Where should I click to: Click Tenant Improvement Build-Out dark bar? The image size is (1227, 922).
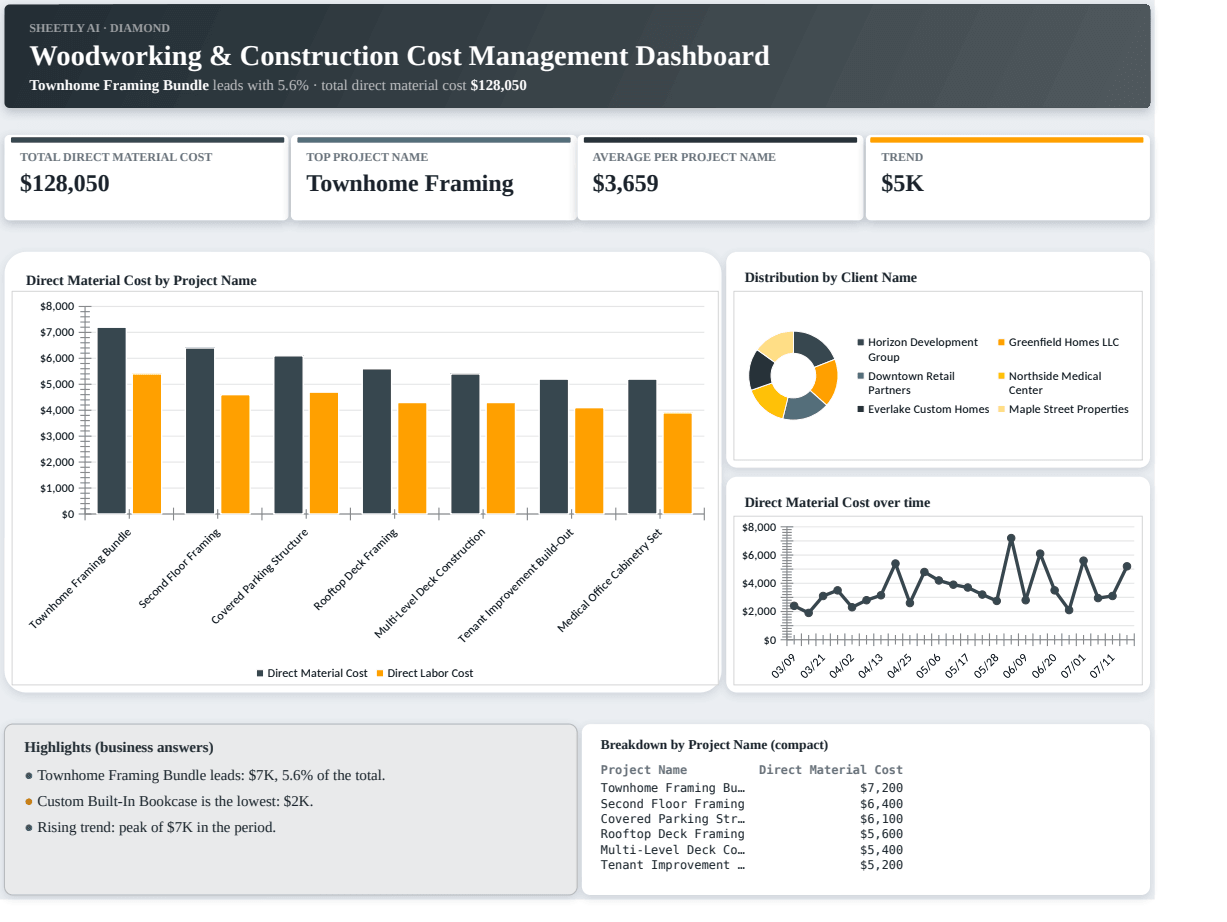554,447
